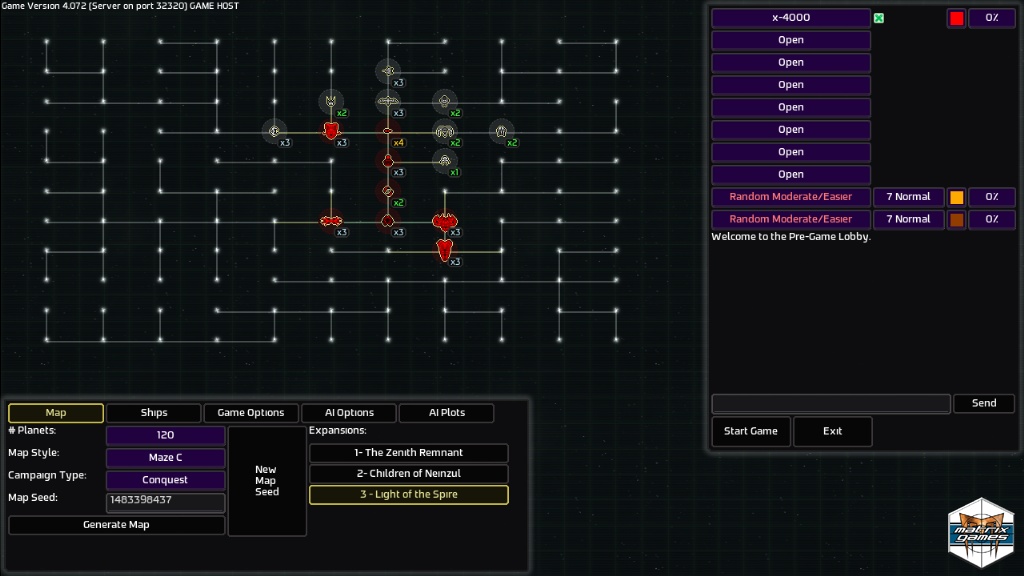Switch to the Ships tab
This screenshot has height=576, width=1024.
pyautogui.click(x=153, y=413)
